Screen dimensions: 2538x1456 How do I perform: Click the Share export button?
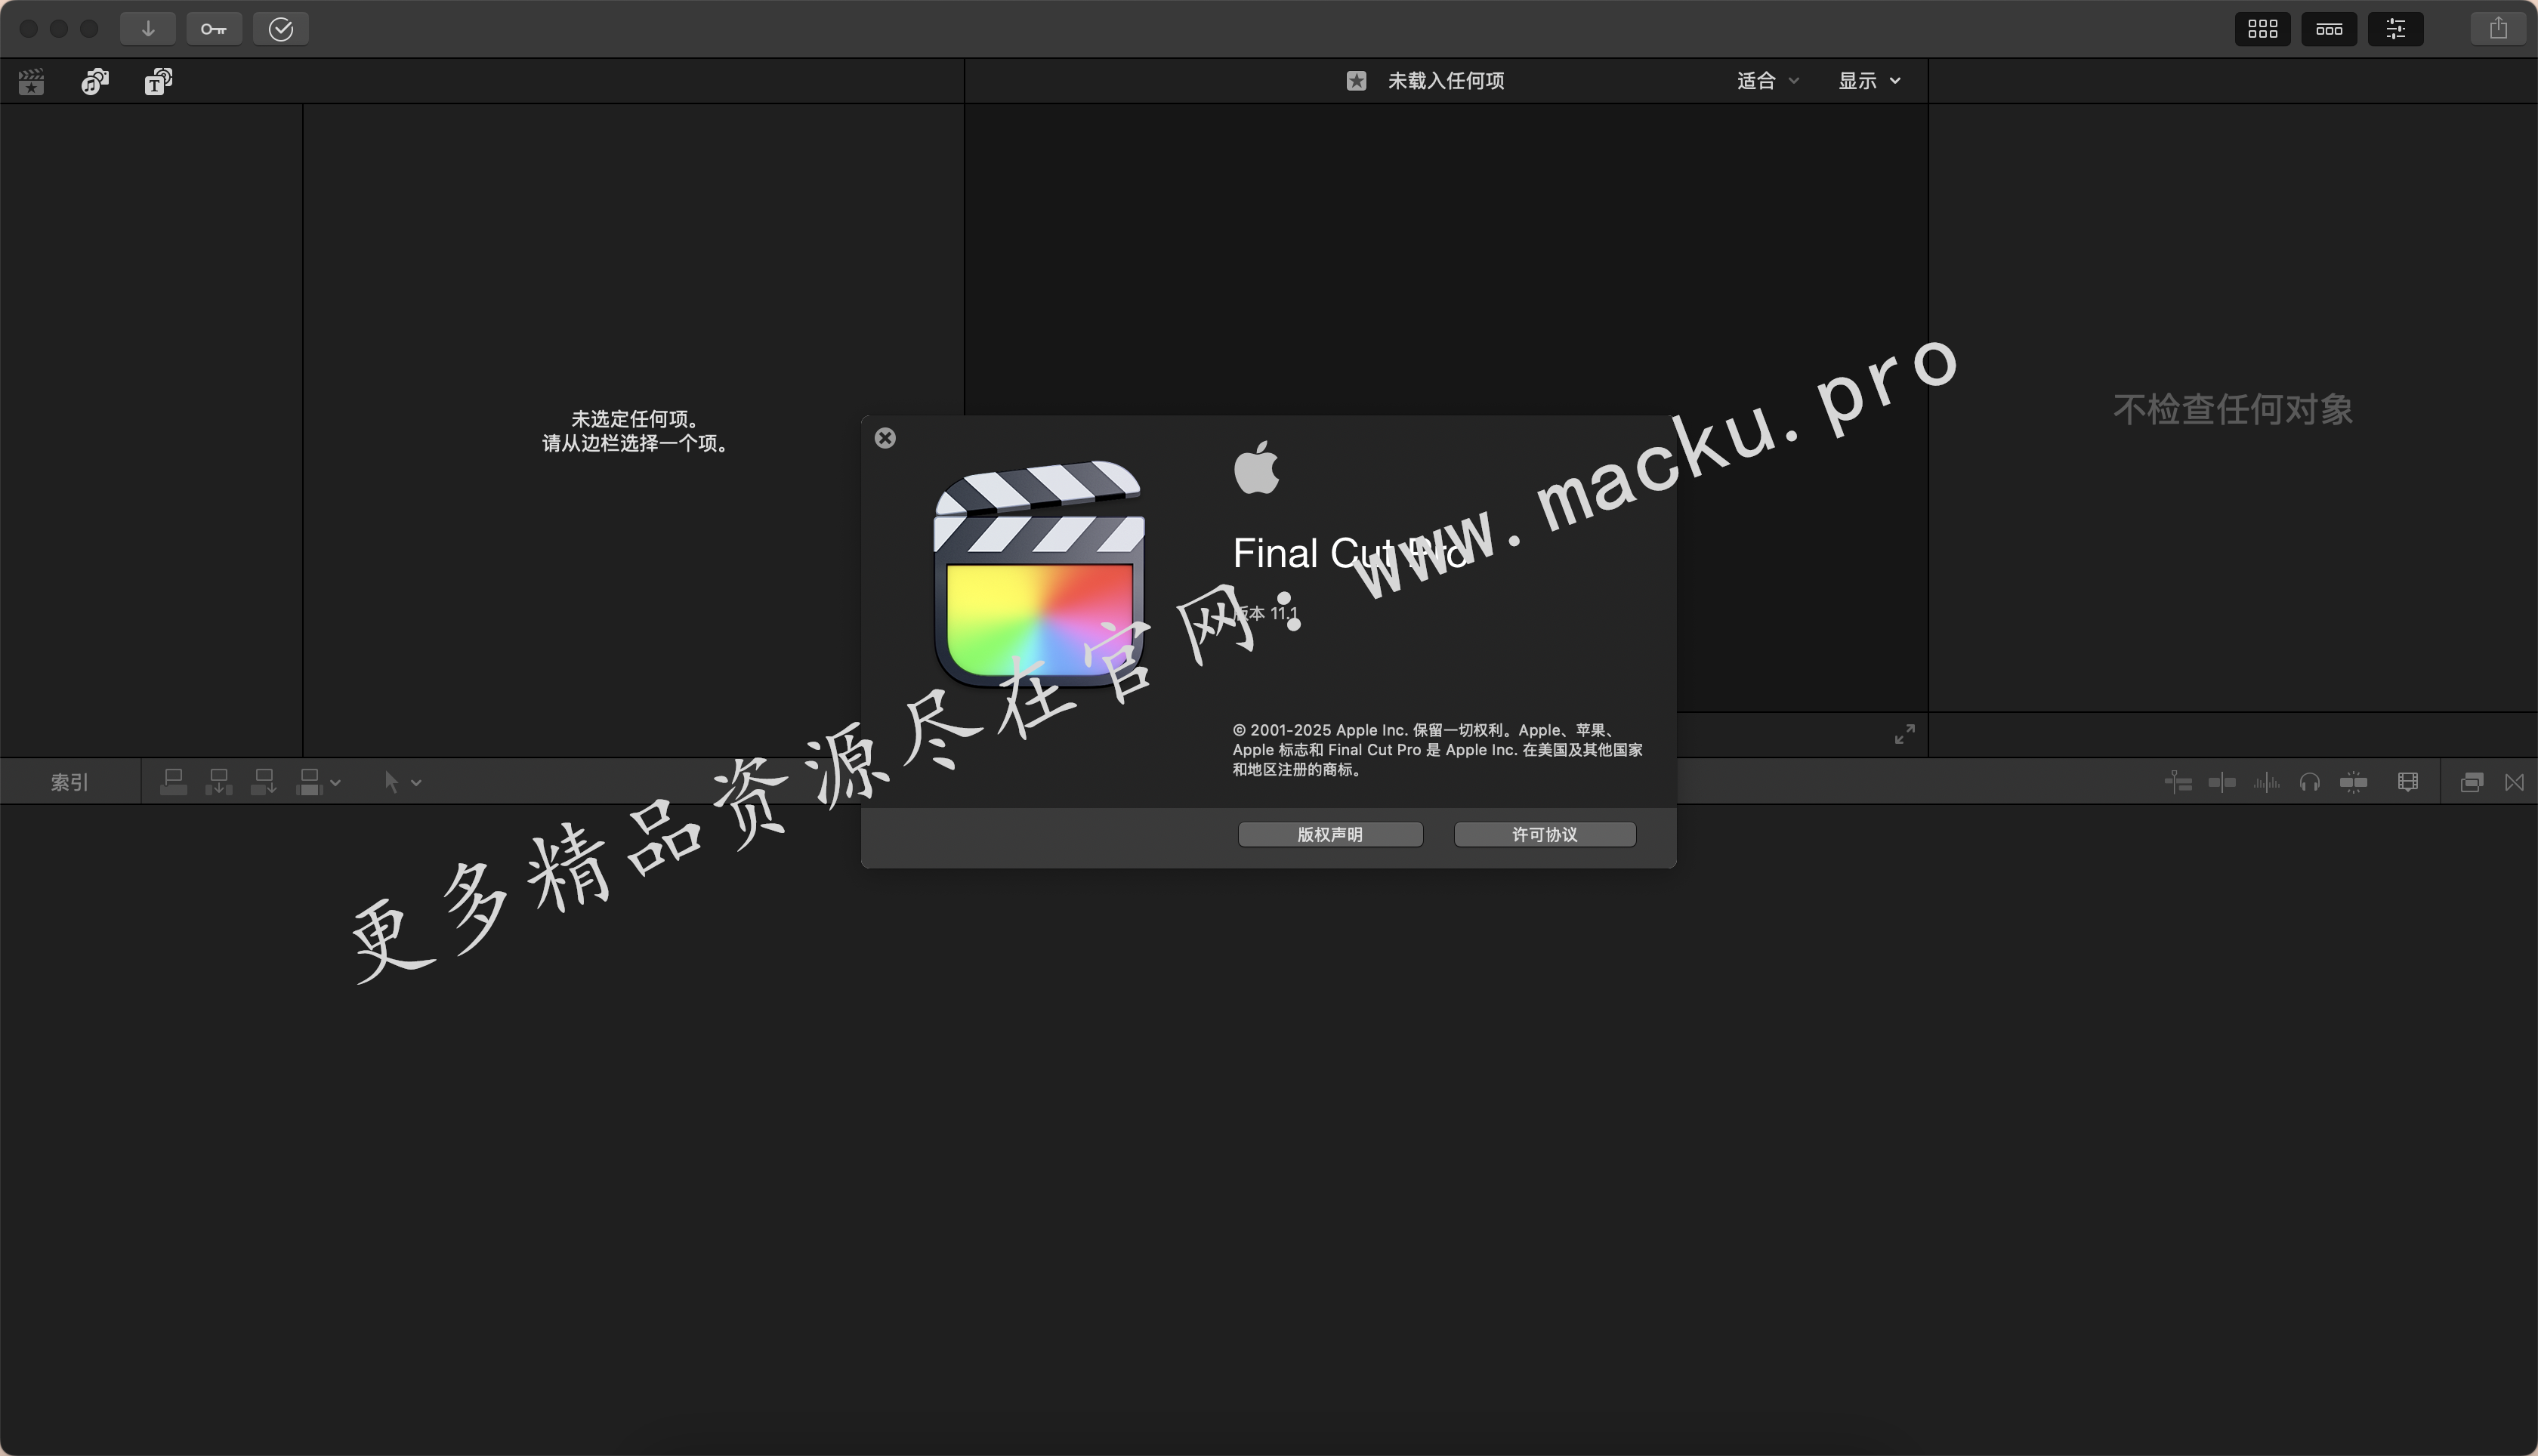pos(2498,29)
